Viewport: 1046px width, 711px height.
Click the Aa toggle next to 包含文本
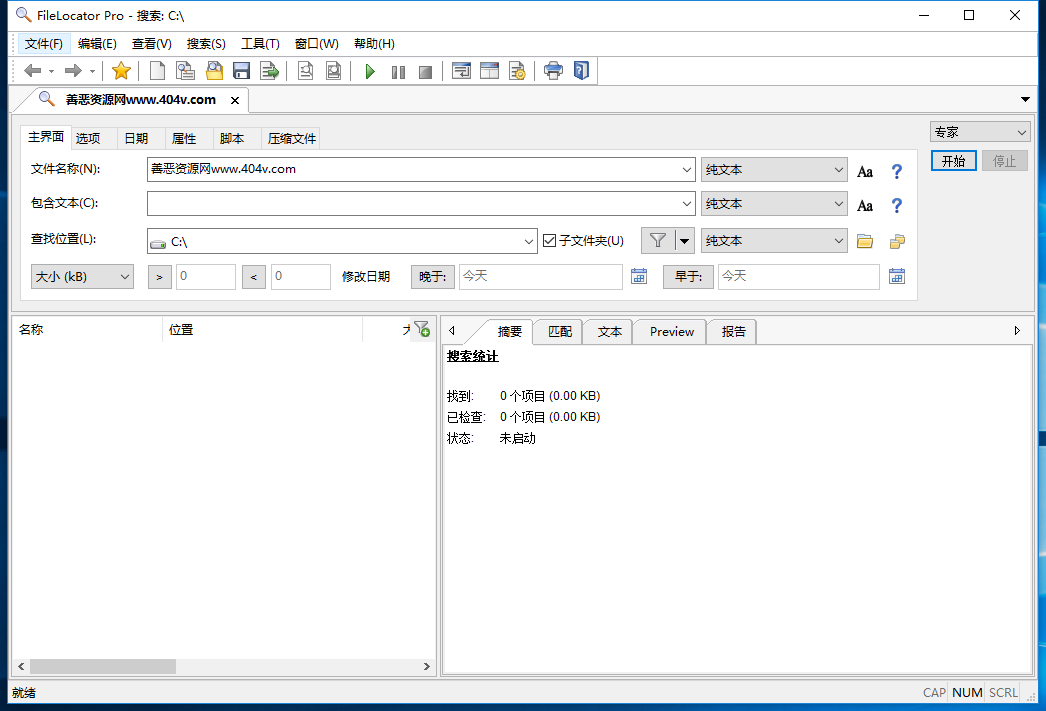(864, 204)
